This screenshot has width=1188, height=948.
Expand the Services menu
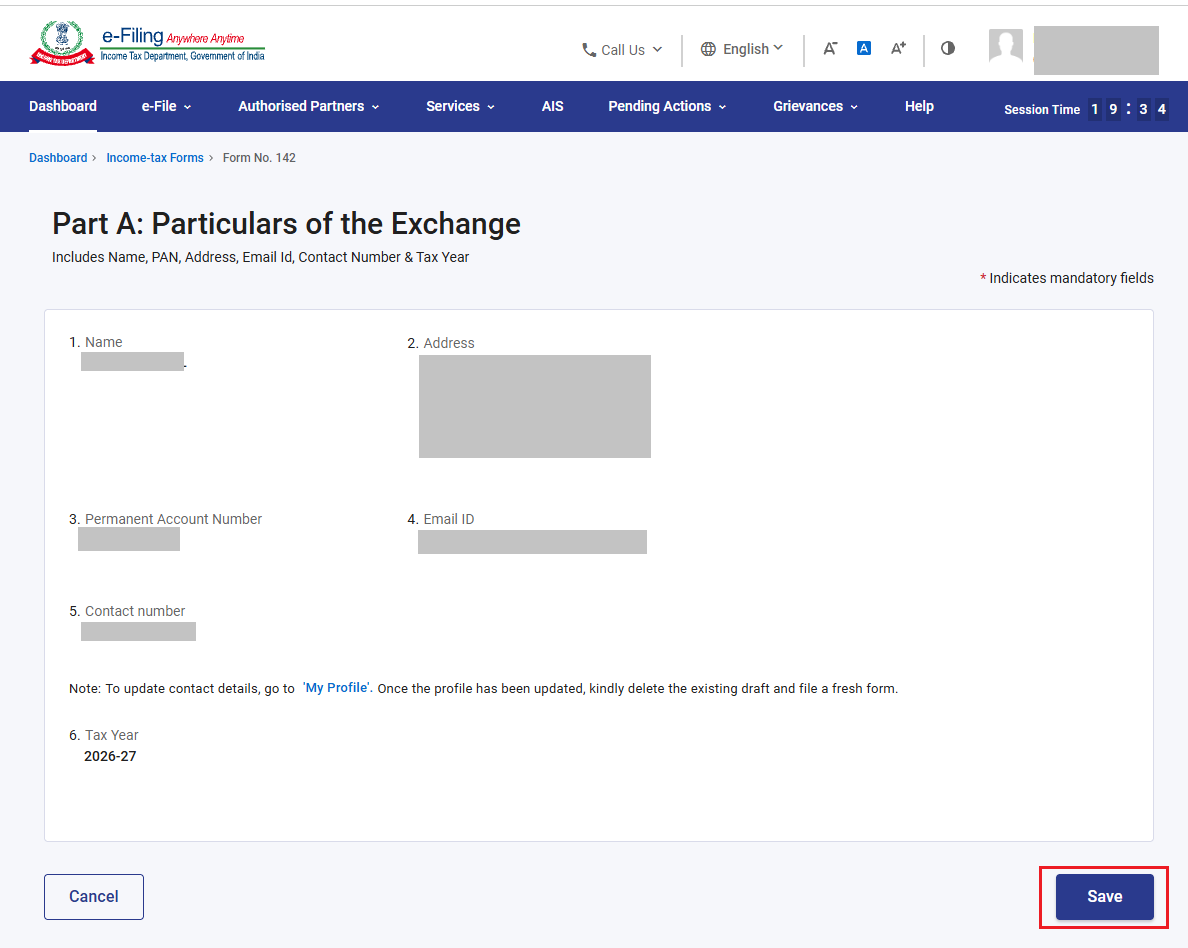pyautogui.click(x=460, y=107)
